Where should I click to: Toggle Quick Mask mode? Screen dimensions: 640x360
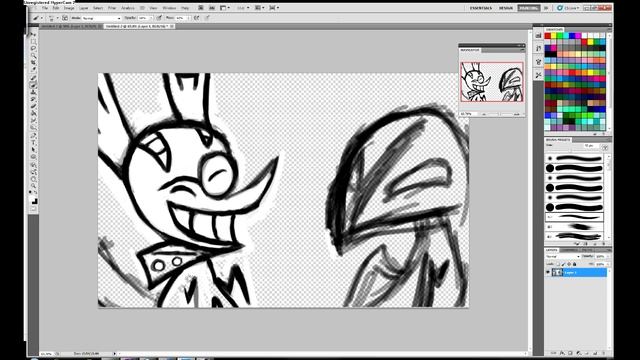33,209
